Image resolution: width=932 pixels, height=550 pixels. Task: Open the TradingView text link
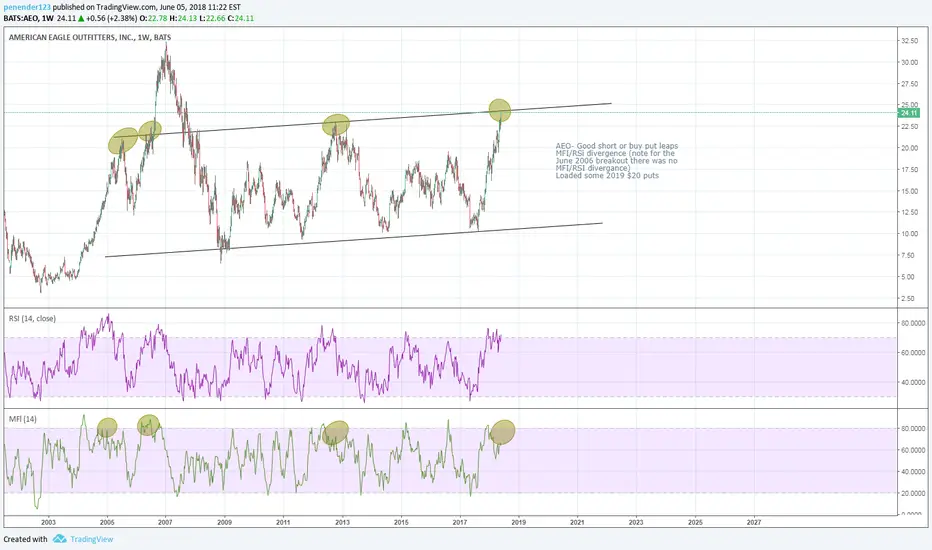(92, 539)
